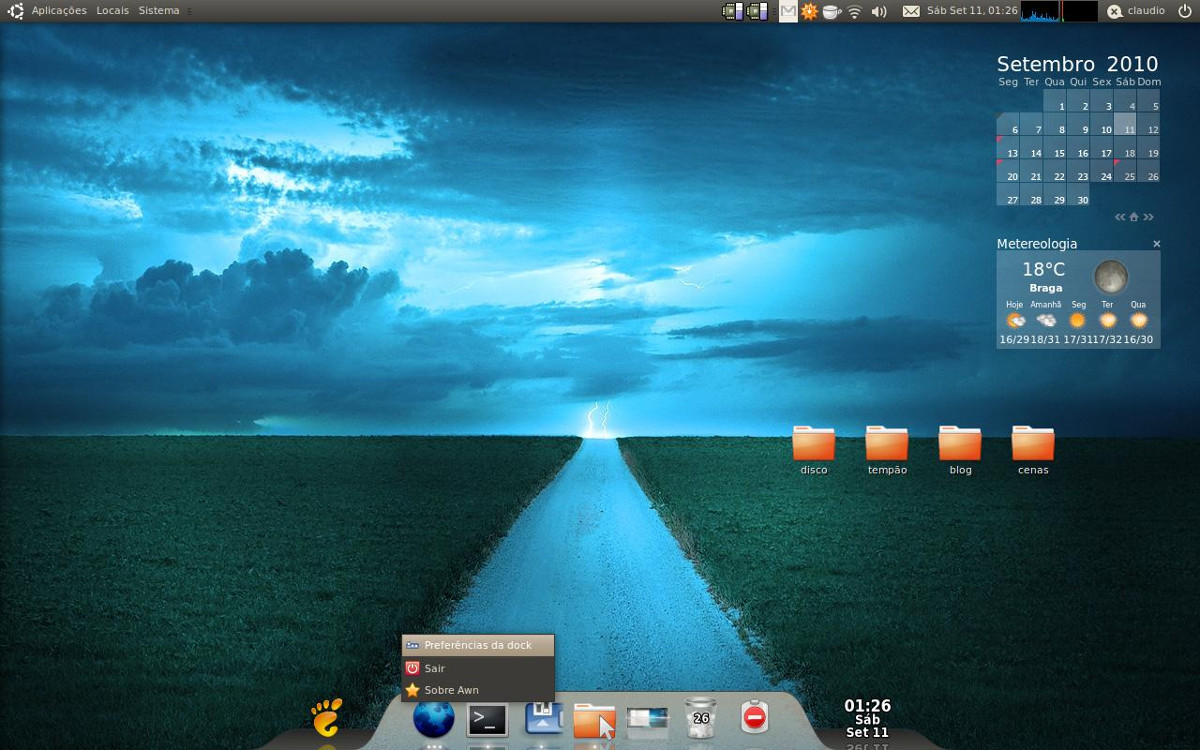Go to next month in calendar widget

coord(1149,217)
